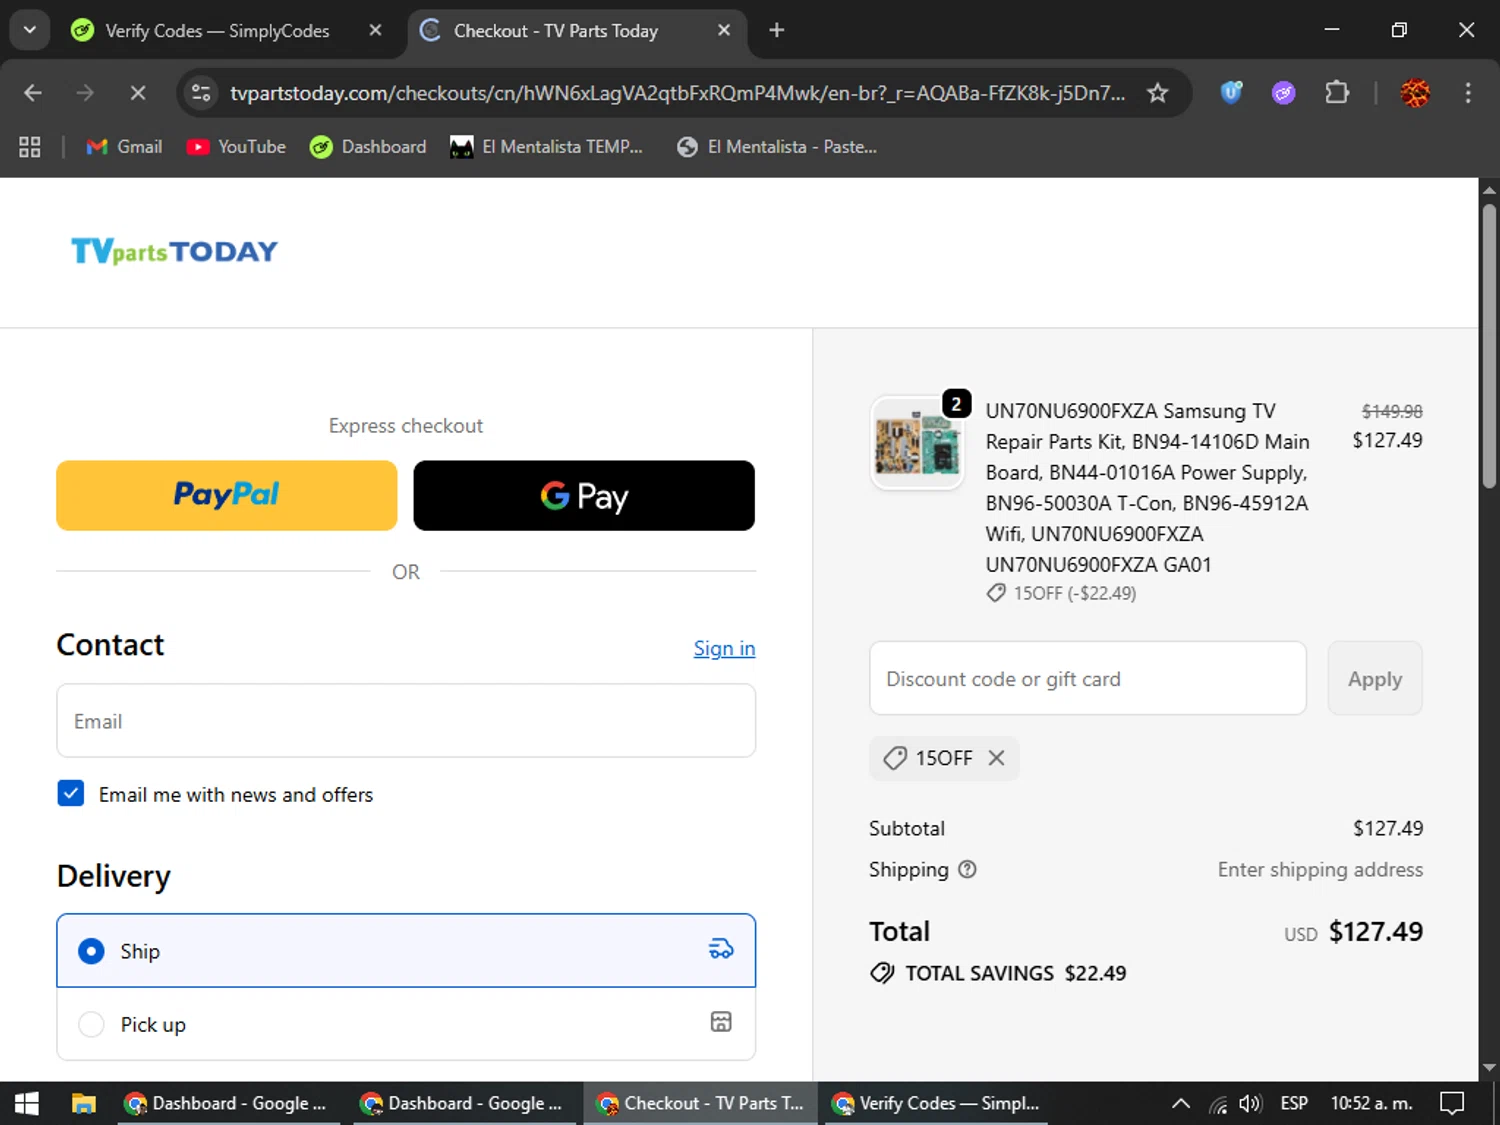This screenshot has width=1500, height=1125.
Task: Show hidden system tray icons
Action: (x=1180, y=1103)
